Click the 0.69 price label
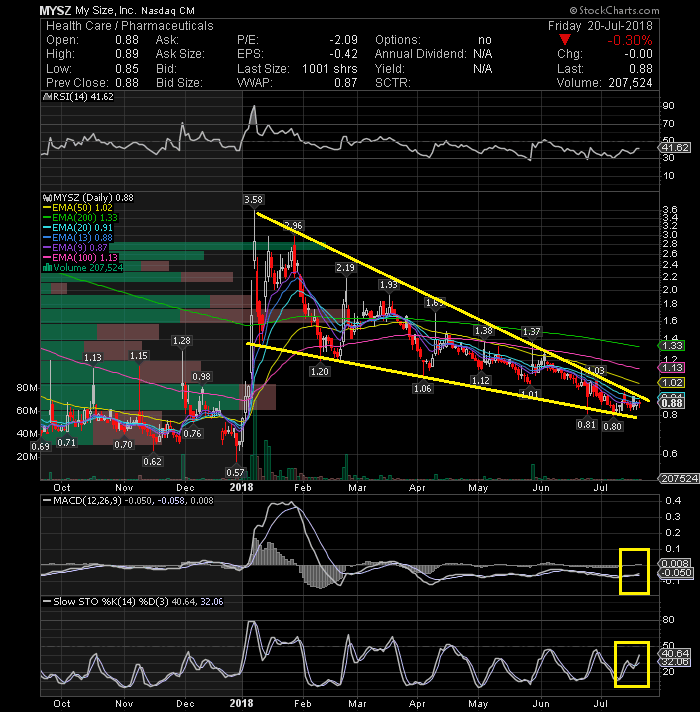 41,446
